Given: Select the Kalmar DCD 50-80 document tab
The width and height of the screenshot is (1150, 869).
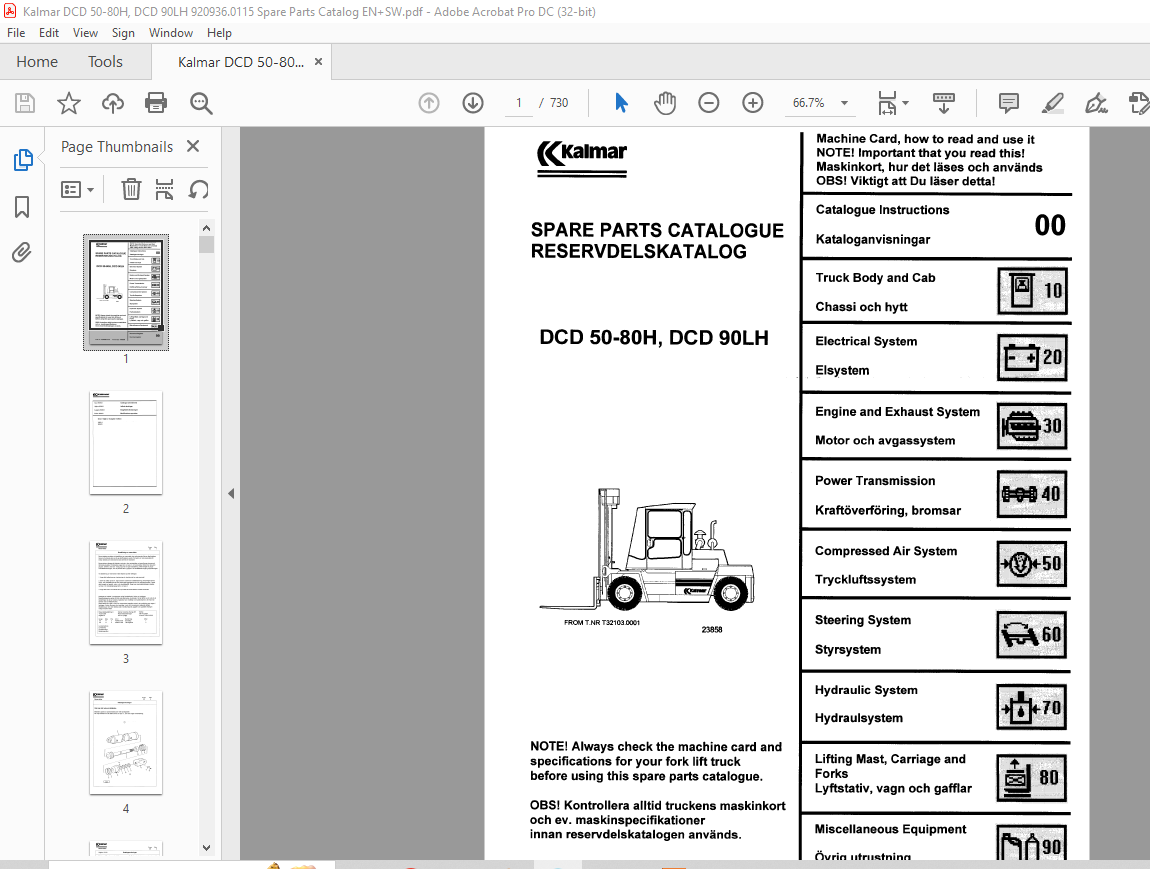Looking at the screenshot, I should click(x=241, y=62).
